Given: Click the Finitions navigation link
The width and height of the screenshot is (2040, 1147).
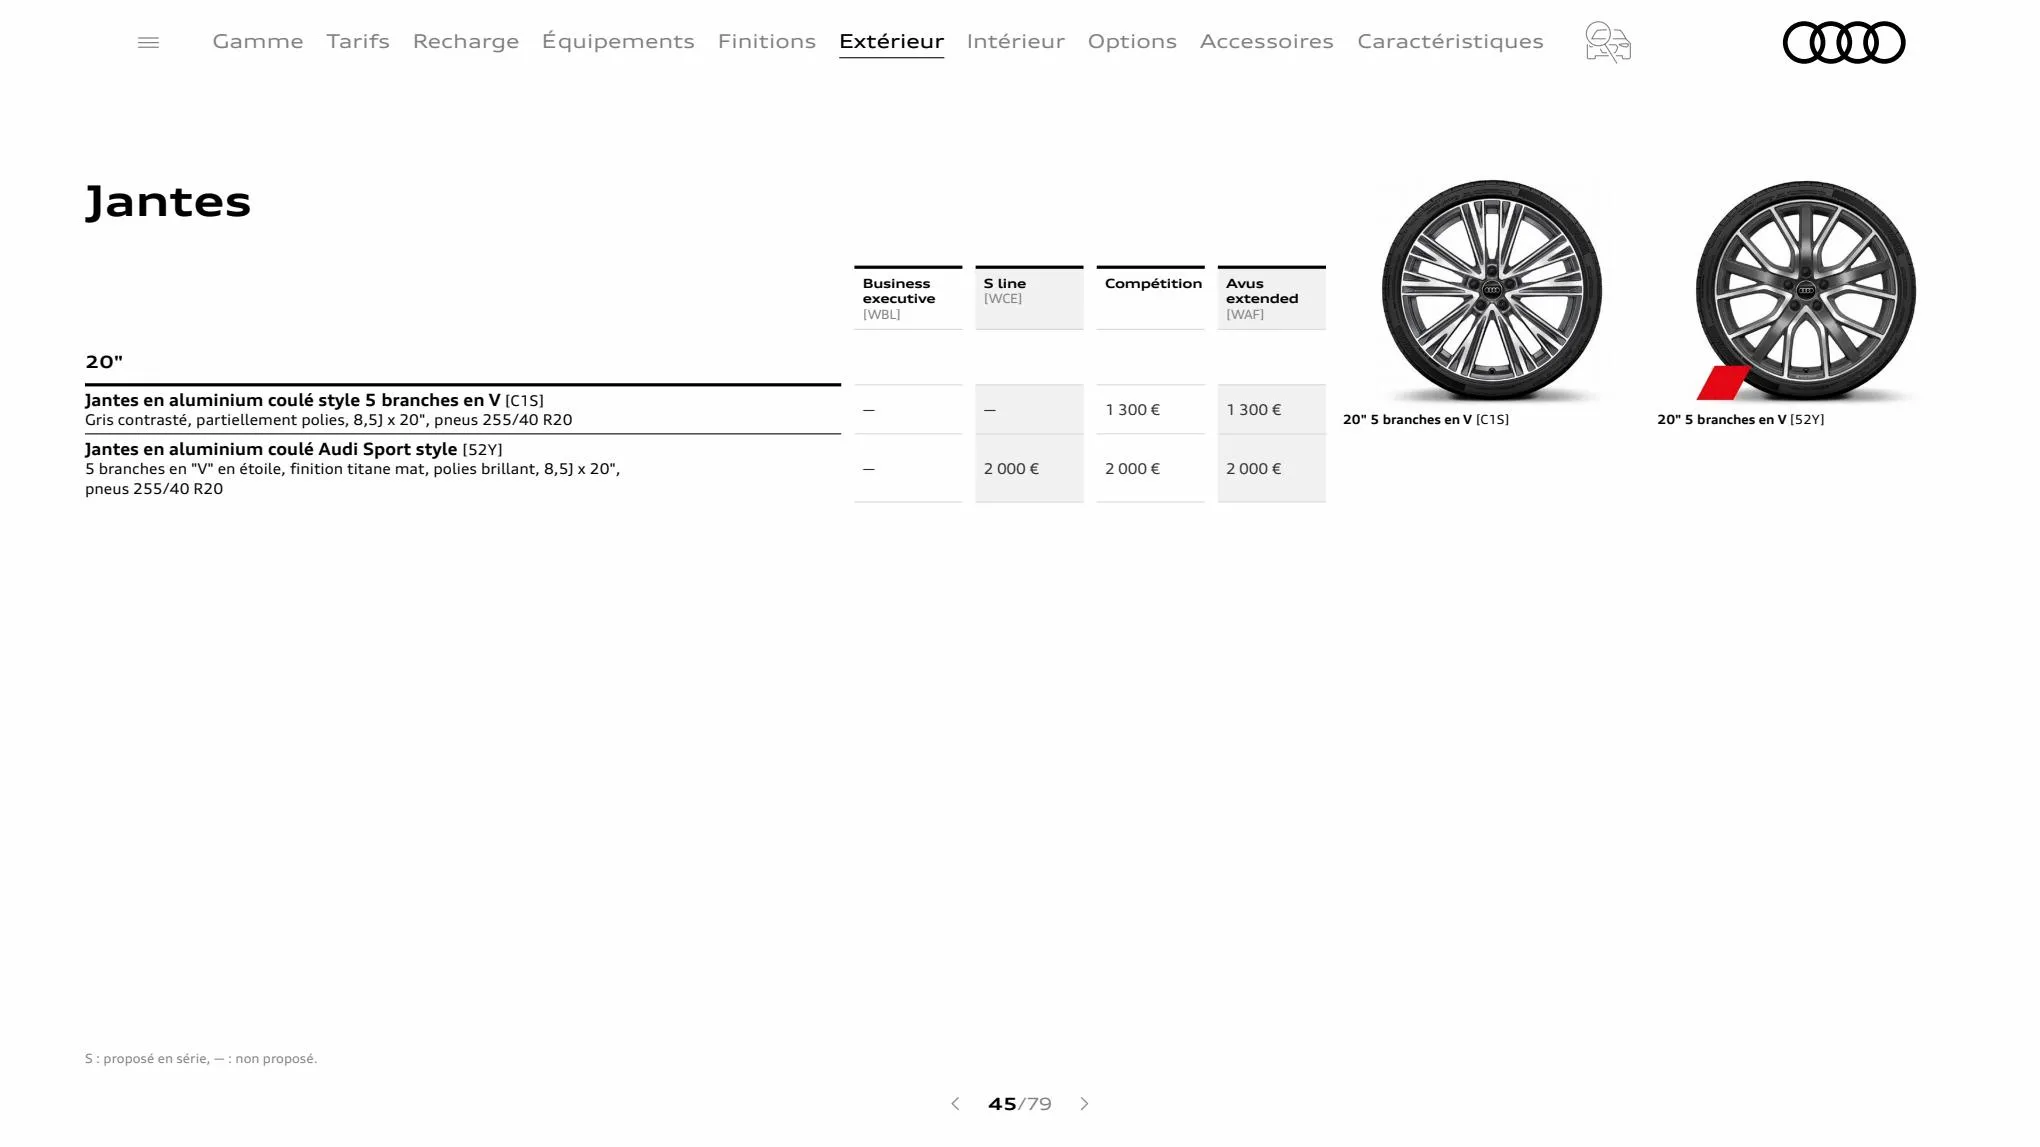Looking at the screenshot, I should (766, 41).
